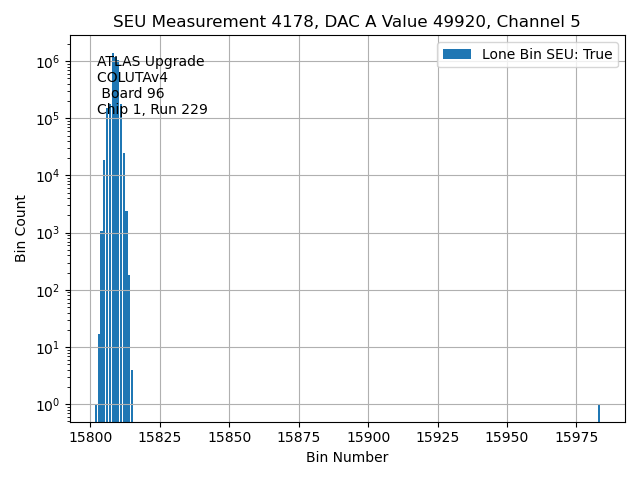Click the 'COLUTAv4' annotation text

point(132,78)
